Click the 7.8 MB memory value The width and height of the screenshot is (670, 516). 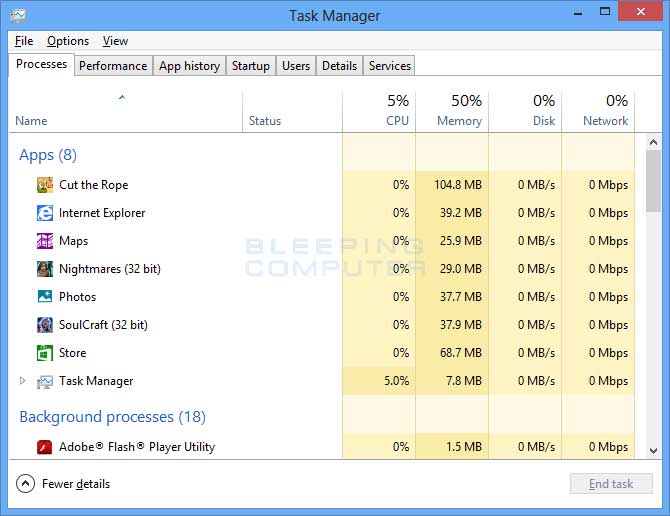pos(464,381)
